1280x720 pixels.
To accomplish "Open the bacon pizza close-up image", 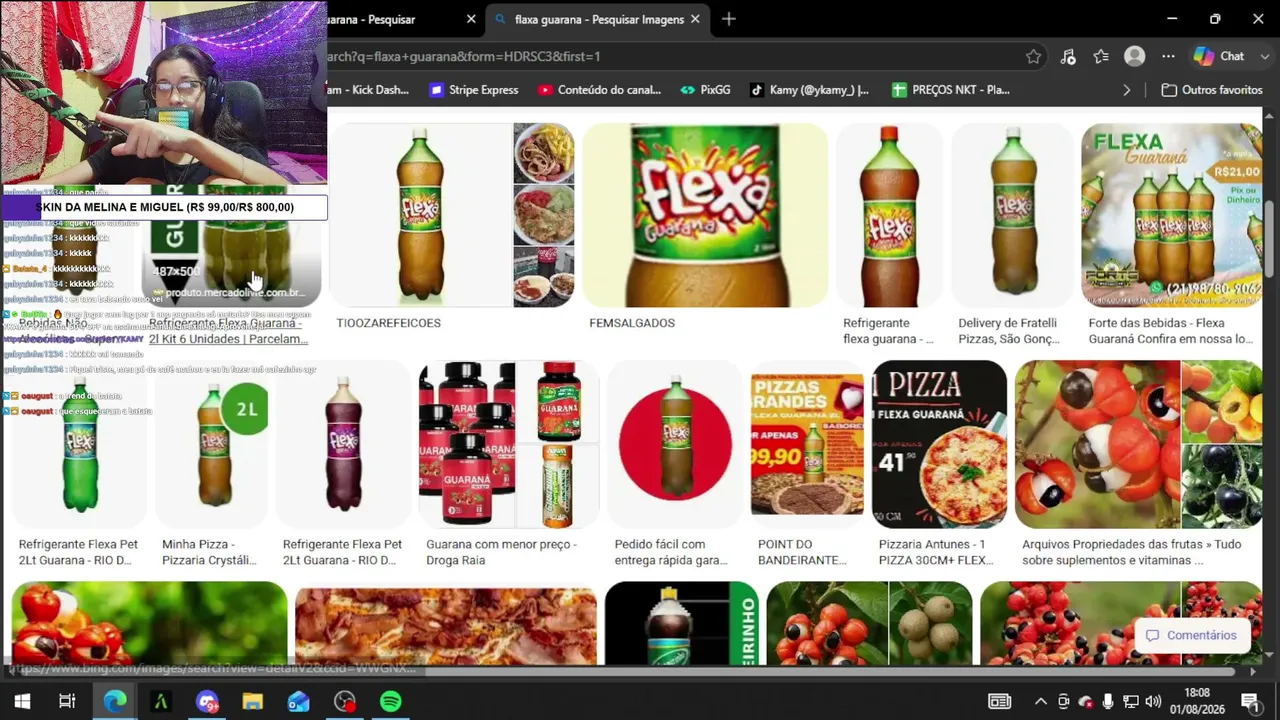I will [446, 623].
